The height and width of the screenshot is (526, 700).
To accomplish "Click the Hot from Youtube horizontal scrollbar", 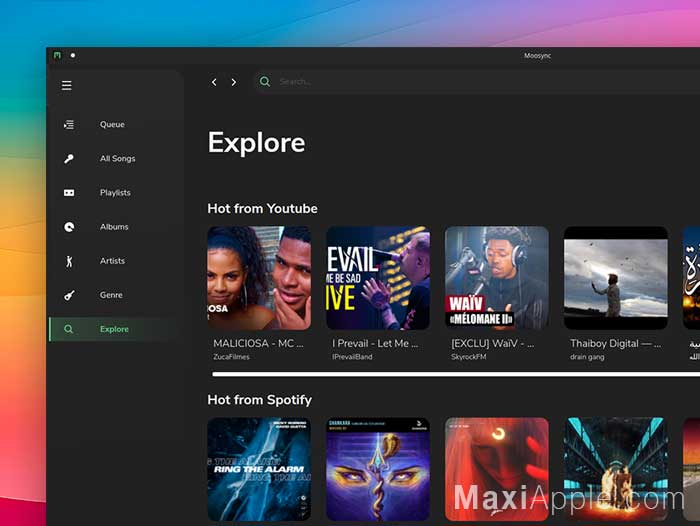I will pos(456,374).
